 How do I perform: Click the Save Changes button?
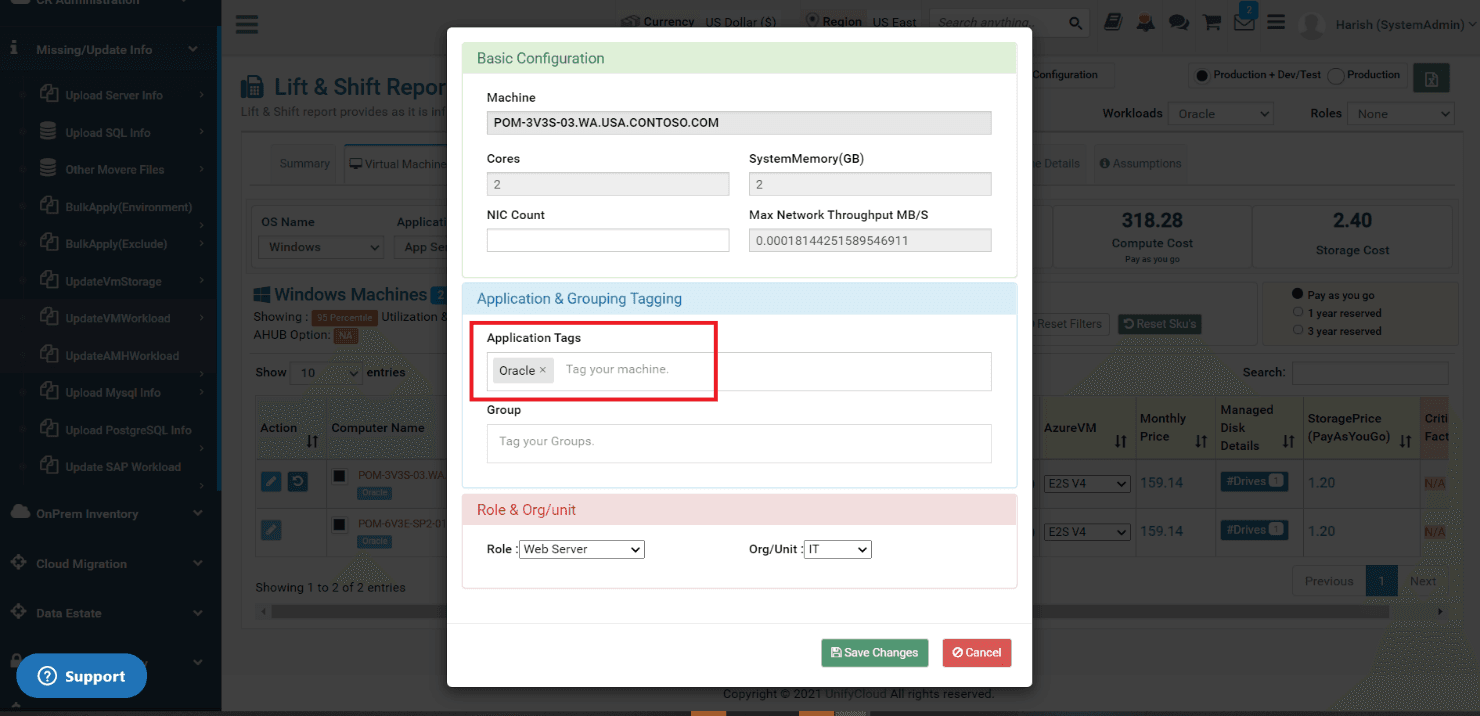(x=875, y=653)
